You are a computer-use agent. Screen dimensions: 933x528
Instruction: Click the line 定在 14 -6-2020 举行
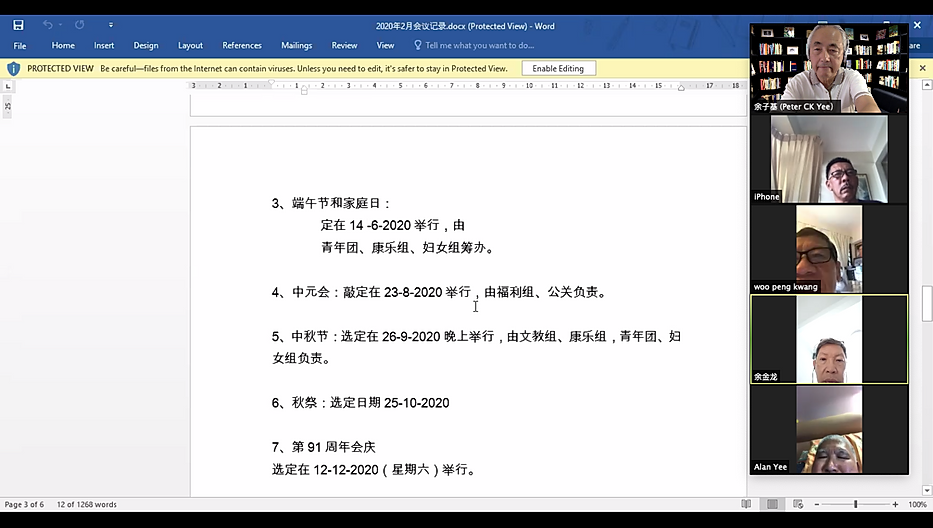pos(393,225)
